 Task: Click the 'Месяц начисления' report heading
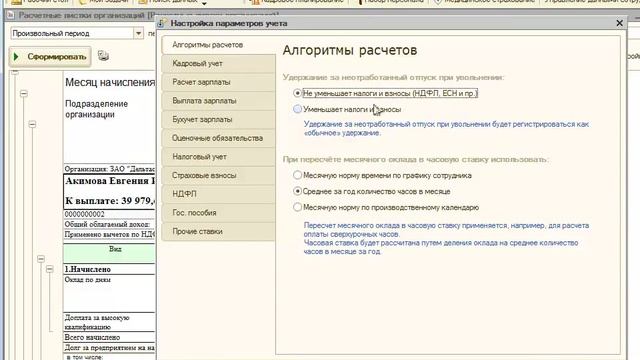(110, 82)
